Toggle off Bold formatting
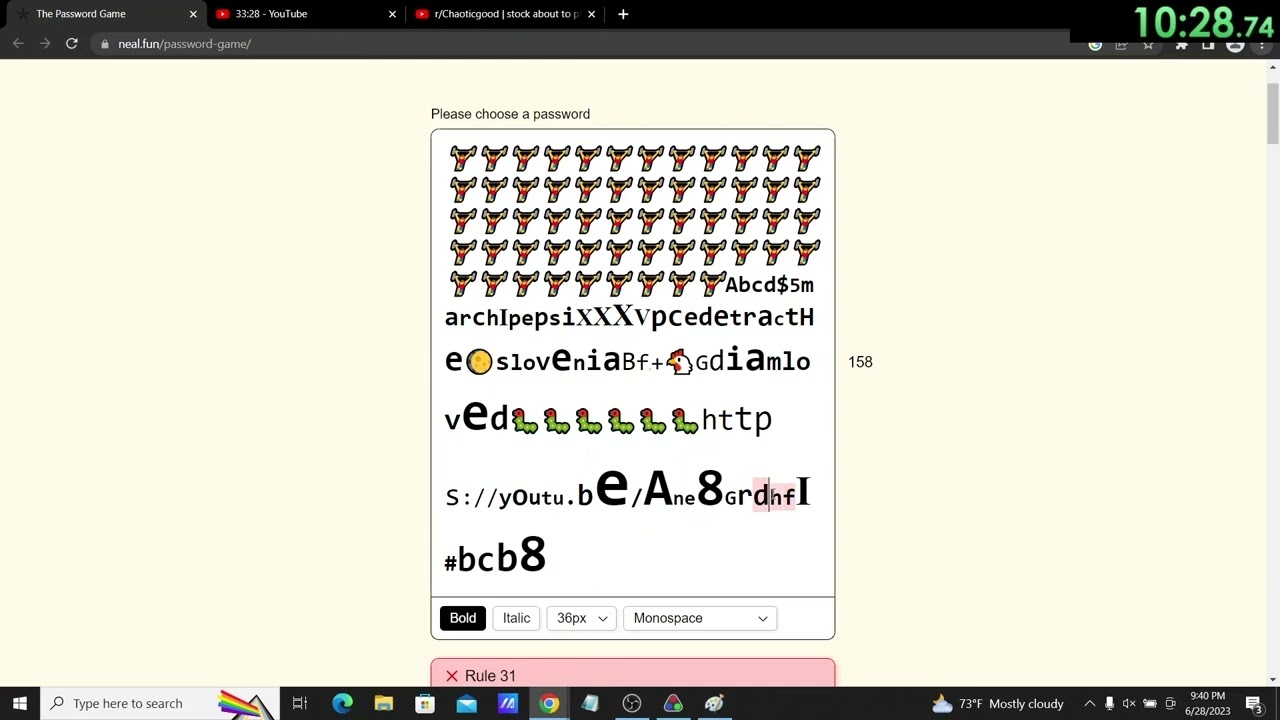 coord(462,618)
